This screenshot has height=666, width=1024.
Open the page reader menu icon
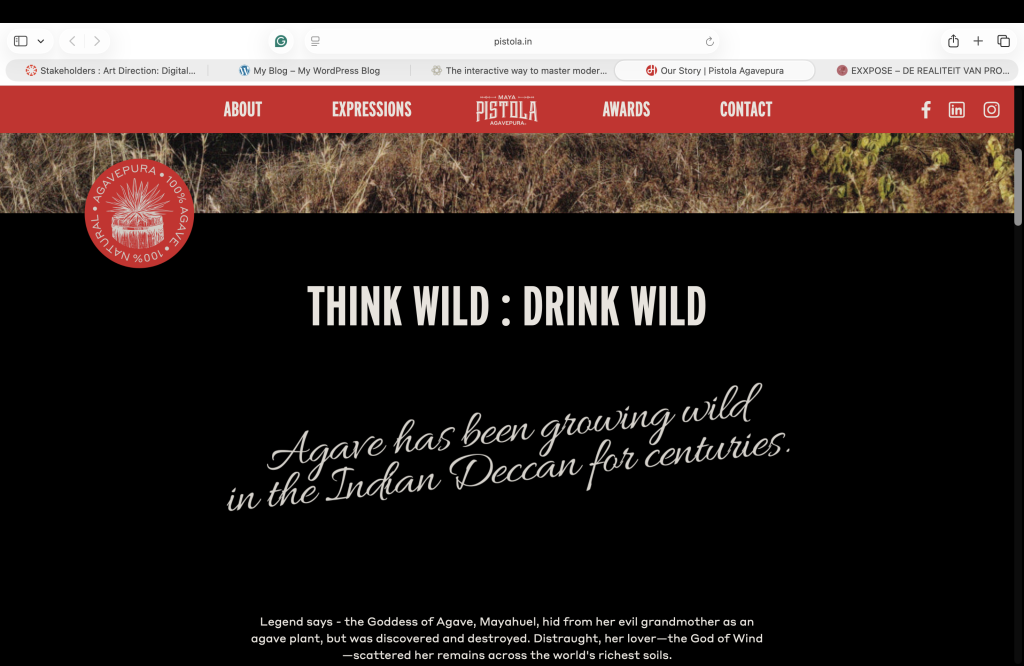(315, 41)
